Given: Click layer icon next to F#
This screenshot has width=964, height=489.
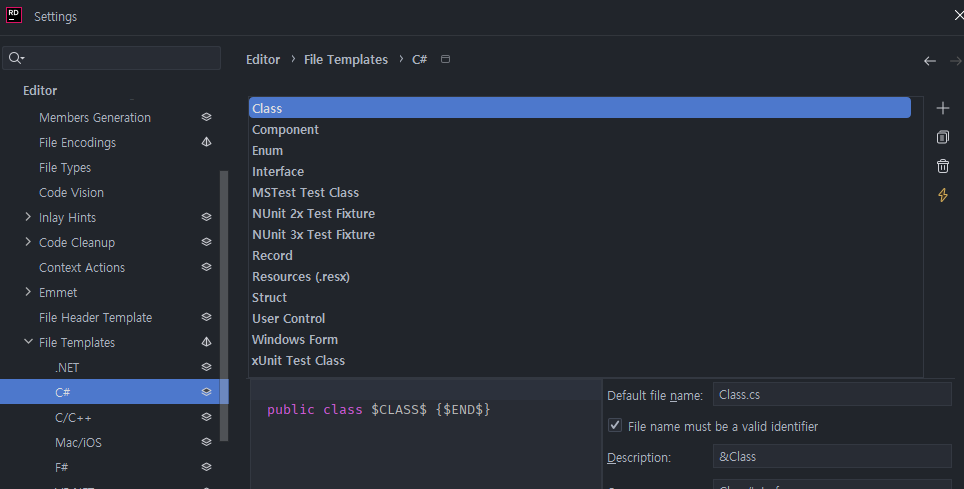Looking at the screenshot, I should 207,467.
